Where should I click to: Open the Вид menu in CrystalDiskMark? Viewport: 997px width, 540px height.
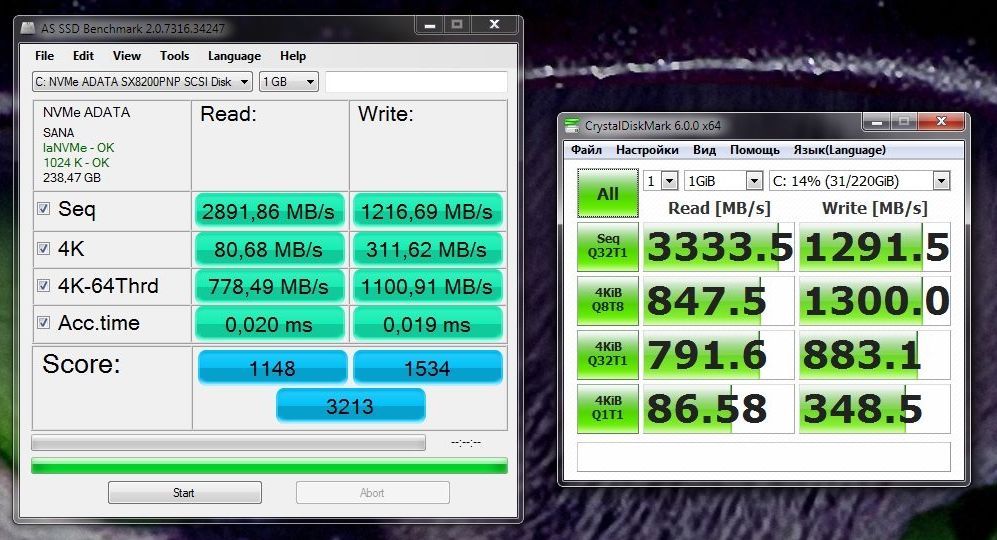click(x=704, y=150)
